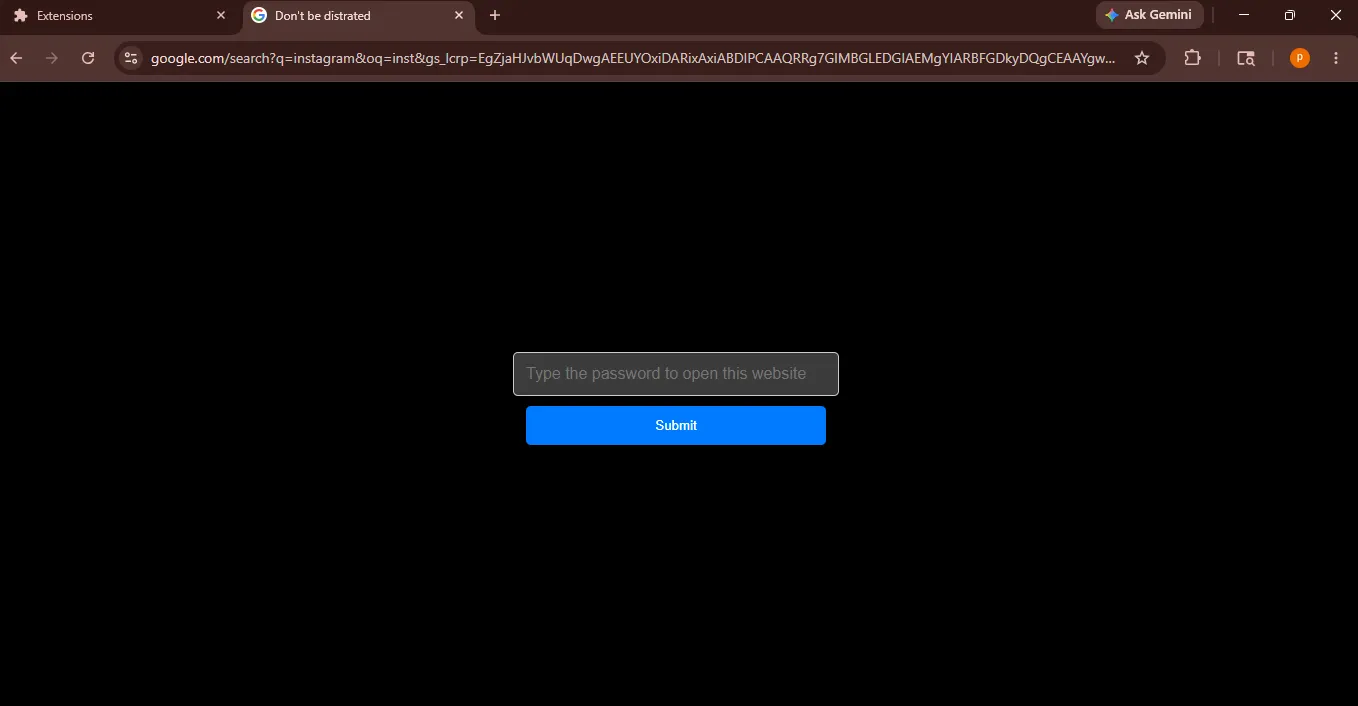The height and width of the screenshot is (706, 1358).
Task: Open the Extensions puzzle-piece menu
Action: pos(1192,58)
